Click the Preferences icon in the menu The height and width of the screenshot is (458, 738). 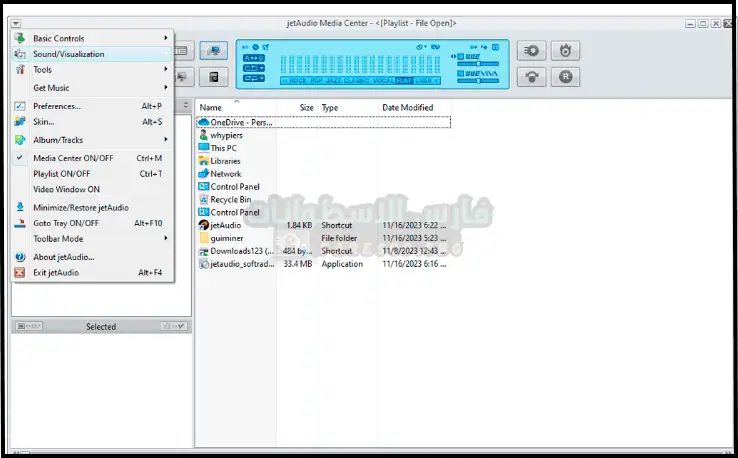pos(20,106)
